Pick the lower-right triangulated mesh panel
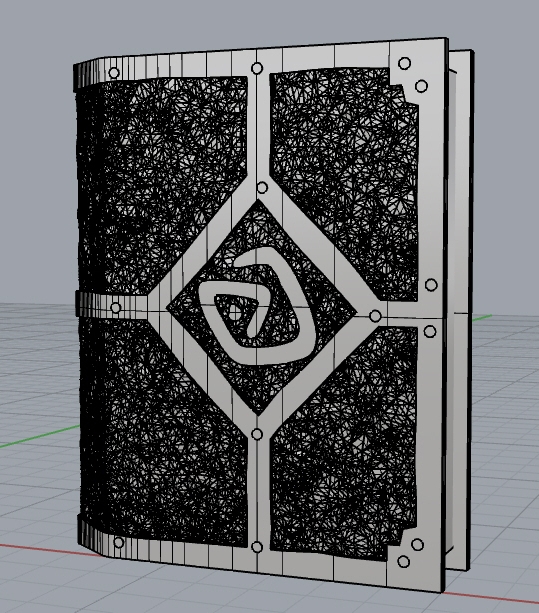Image resolution: width=539 pixels, height=613 pixels. [x=344, y=442]
